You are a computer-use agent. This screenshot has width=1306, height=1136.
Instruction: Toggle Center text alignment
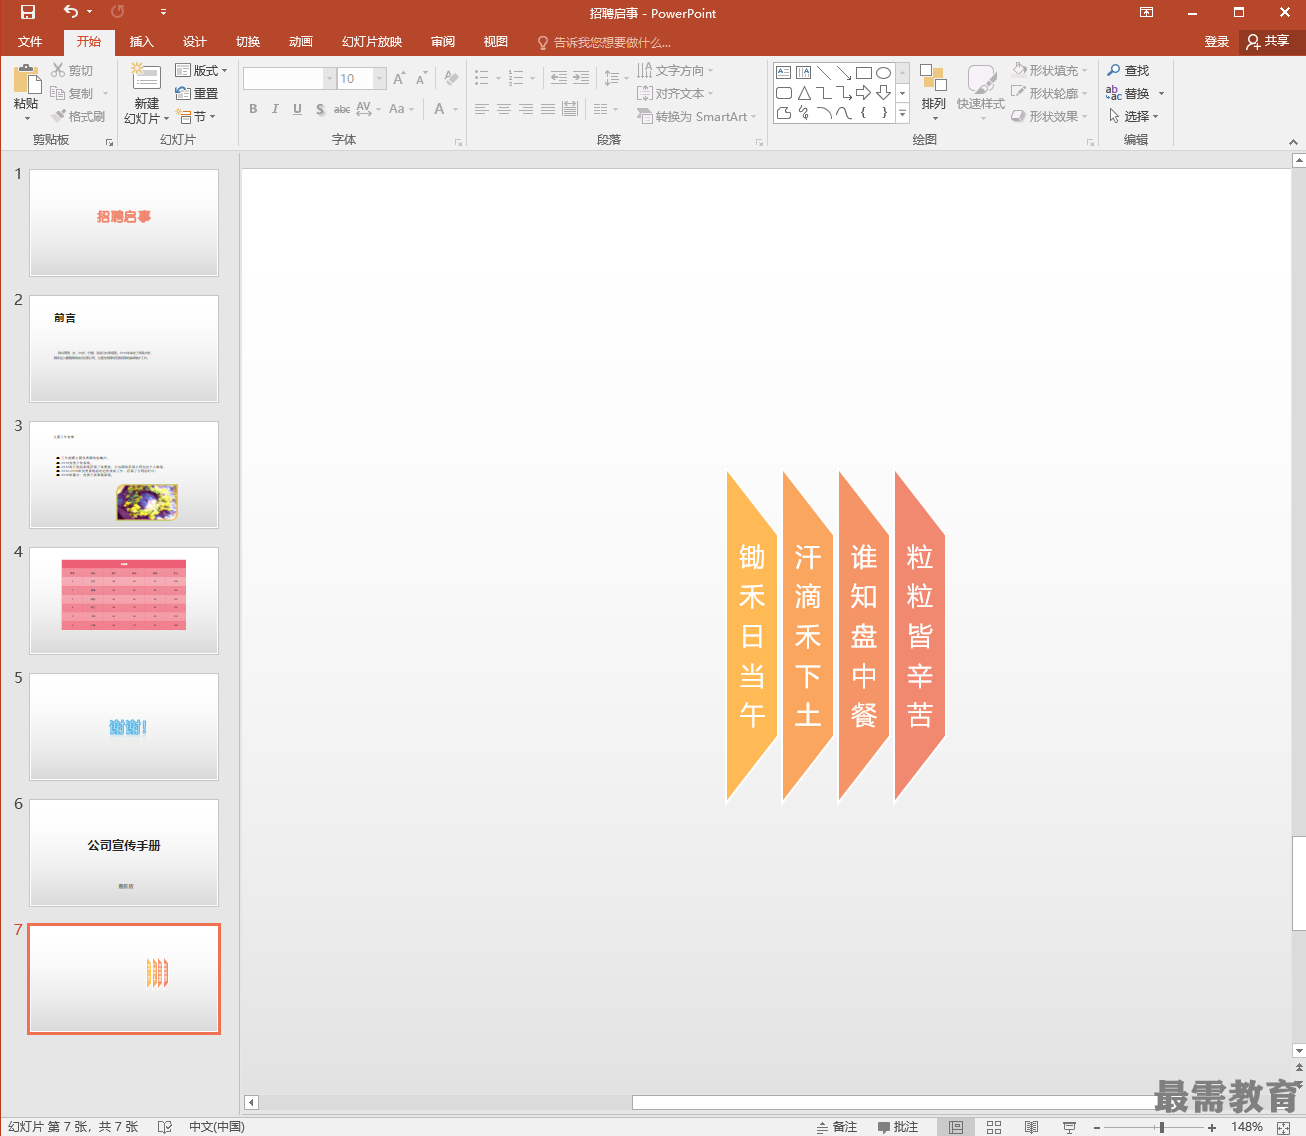click(504, 109)
